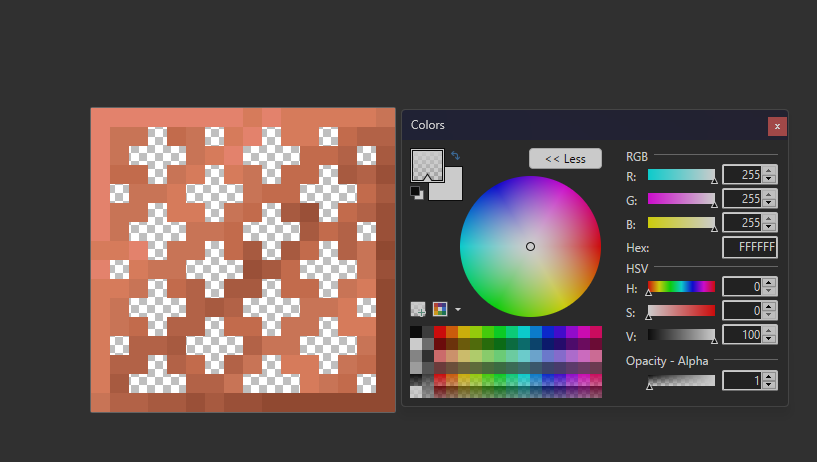Image resolution: width=817 pixels, height=462 pixels.
Task: Focus the S value input field
Action: tap(742, 310)
